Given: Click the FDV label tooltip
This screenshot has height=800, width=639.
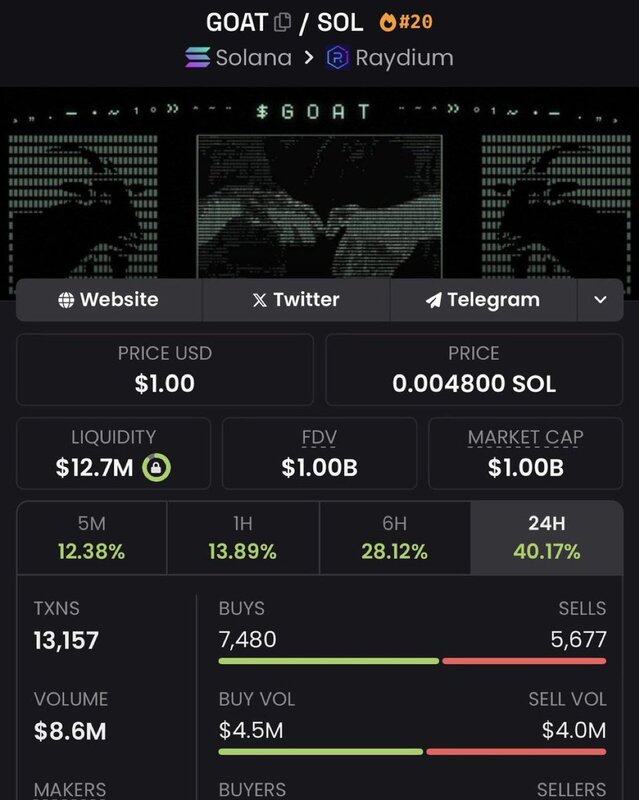Looking at the screenshot, I should 319,437.
